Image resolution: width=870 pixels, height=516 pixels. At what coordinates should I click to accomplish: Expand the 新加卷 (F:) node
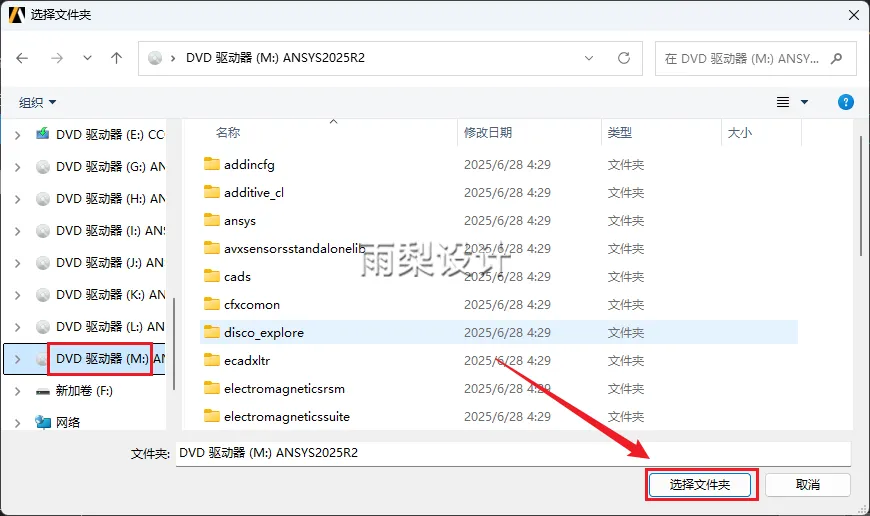coord(17,391)
